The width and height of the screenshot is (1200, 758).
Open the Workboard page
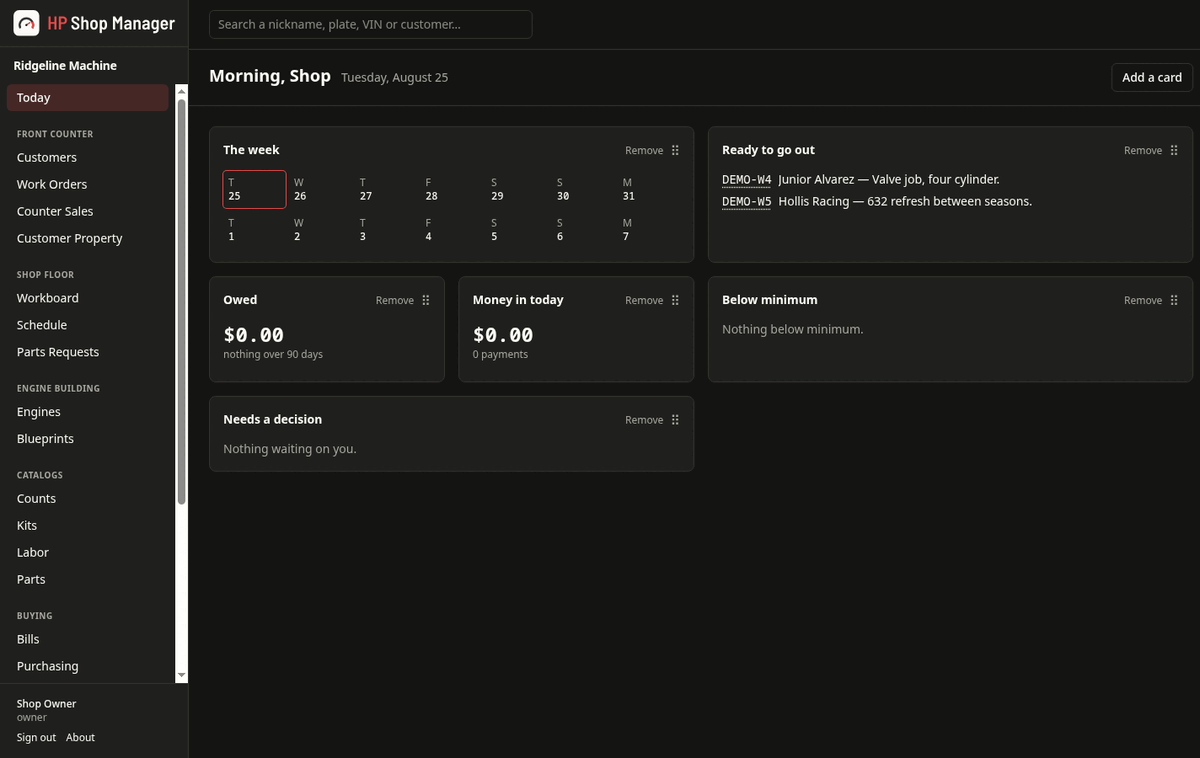(x=87, y=298)
